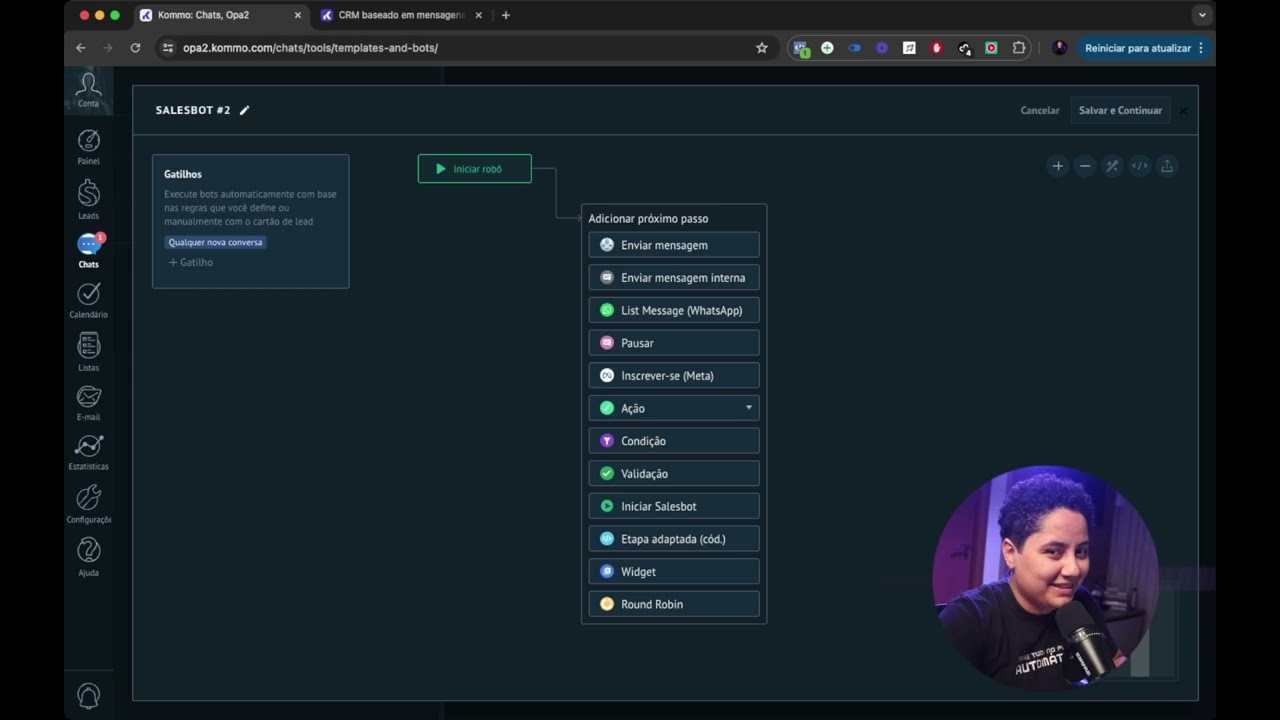
Task: Open the code view icon
Action: point(1139,166)
